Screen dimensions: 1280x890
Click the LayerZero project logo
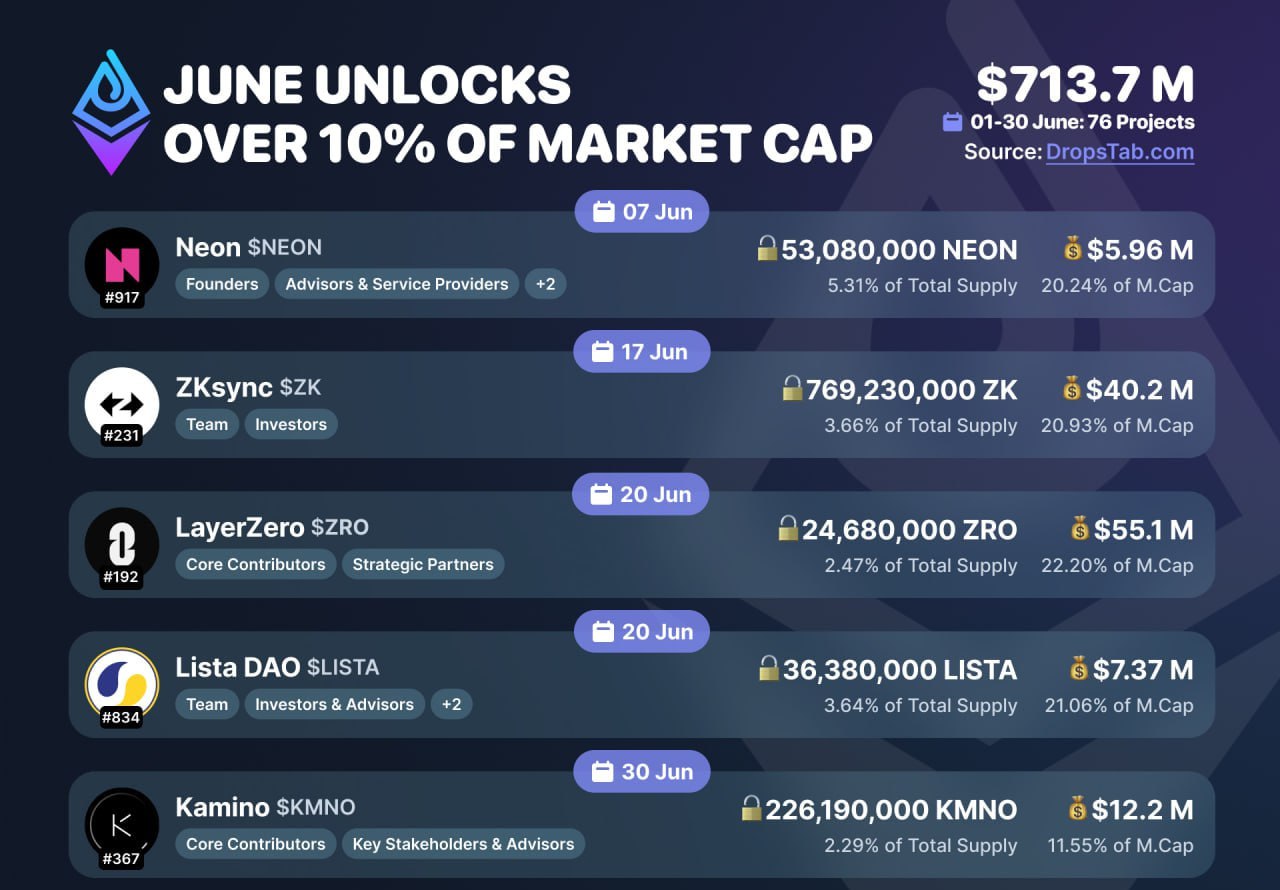point(122,545)
